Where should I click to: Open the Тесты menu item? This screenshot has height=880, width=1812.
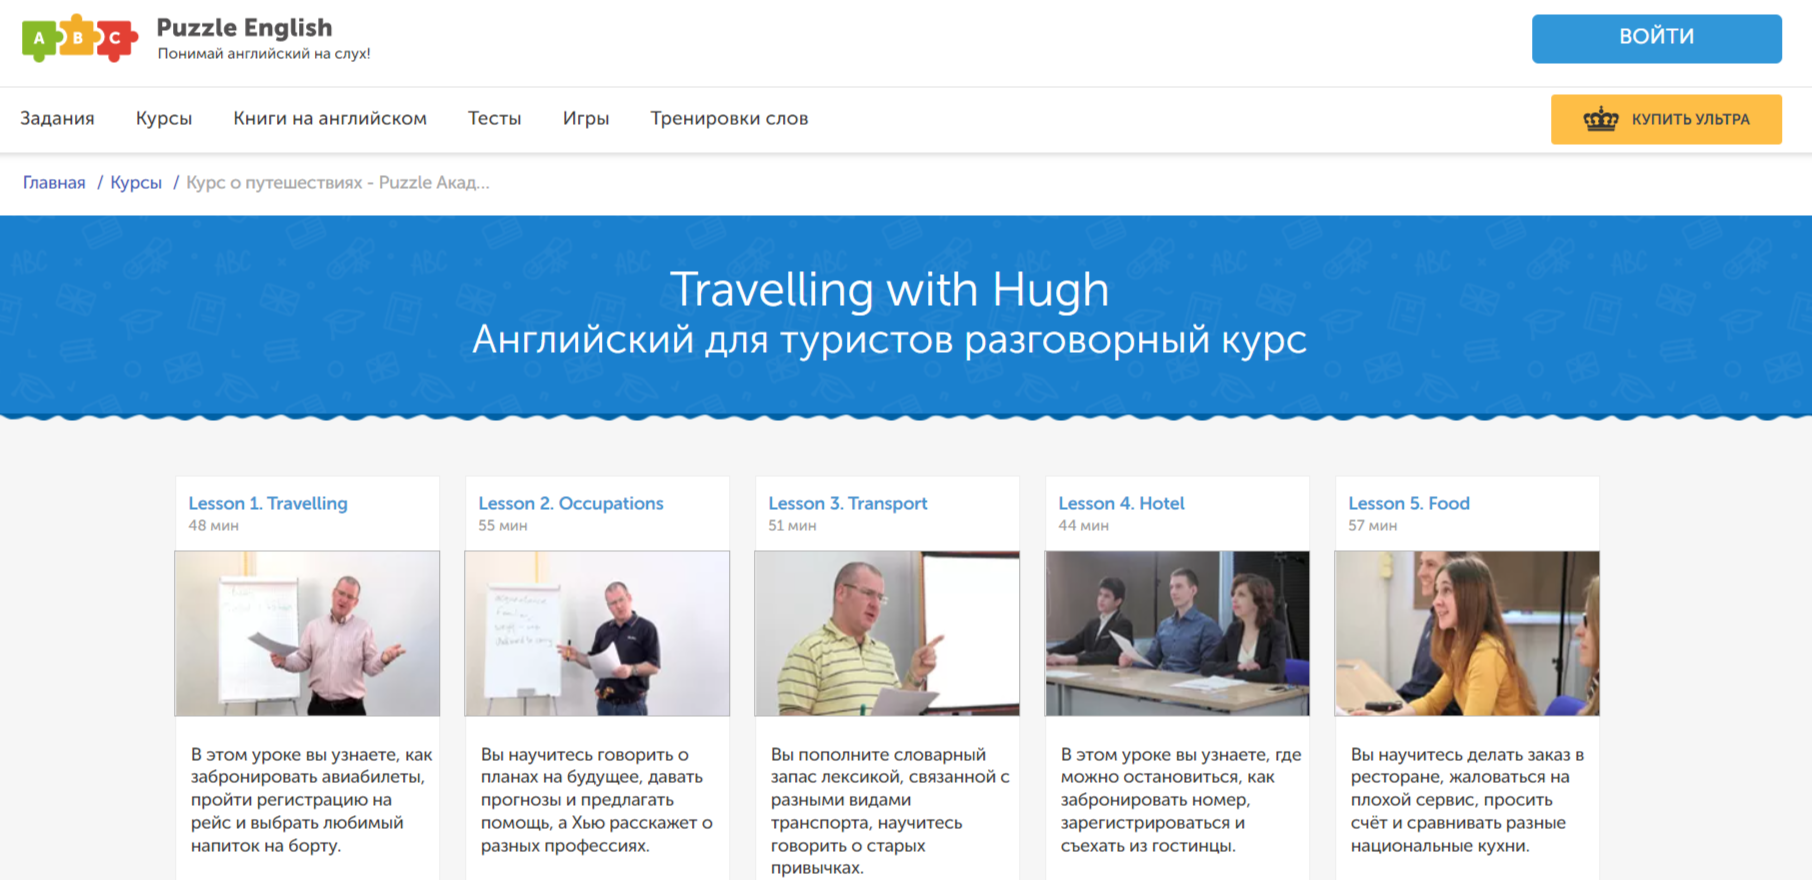494,118
